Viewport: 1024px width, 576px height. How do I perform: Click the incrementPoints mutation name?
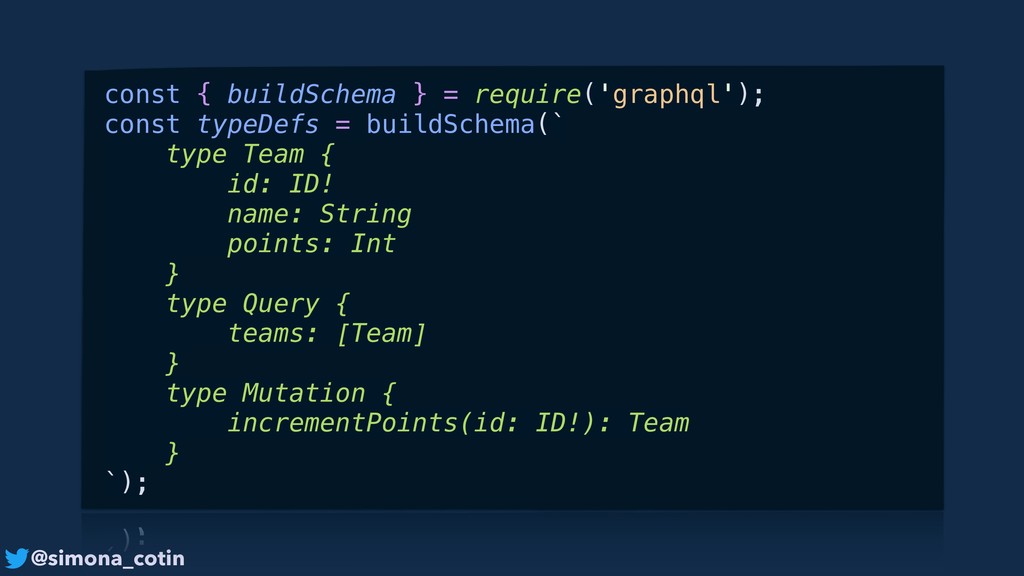pos(343,423)
